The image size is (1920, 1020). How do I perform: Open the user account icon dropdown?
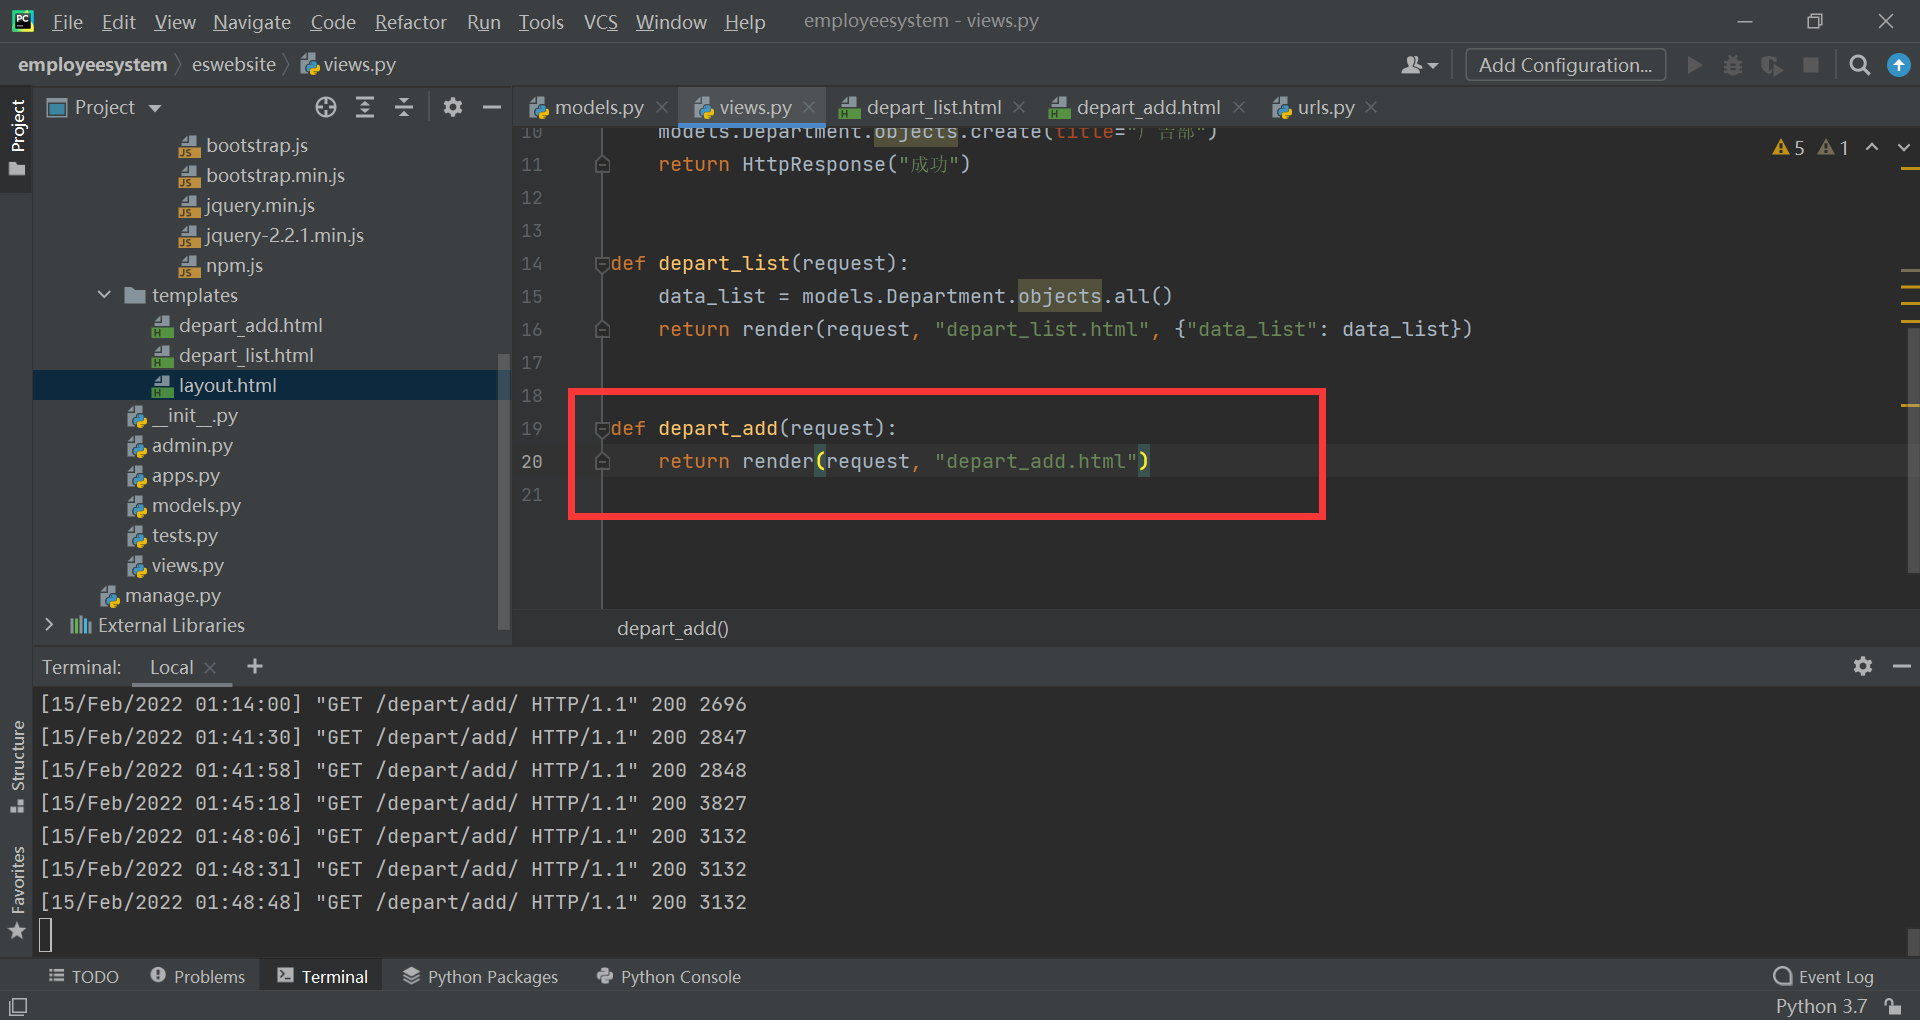[1419, 65]
